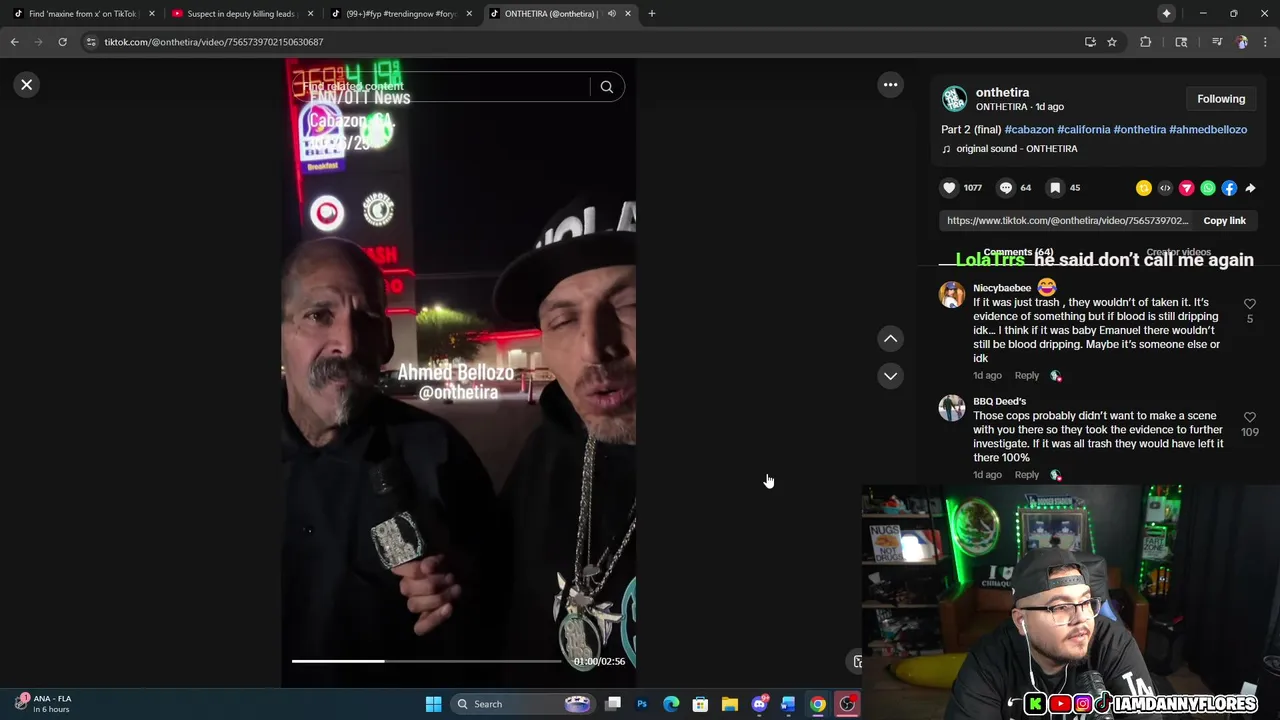Image resolution: width=1280 pixels, height=720 pixels.
Task: Go to next video with down chevron
Action: [x=890, y=376]
